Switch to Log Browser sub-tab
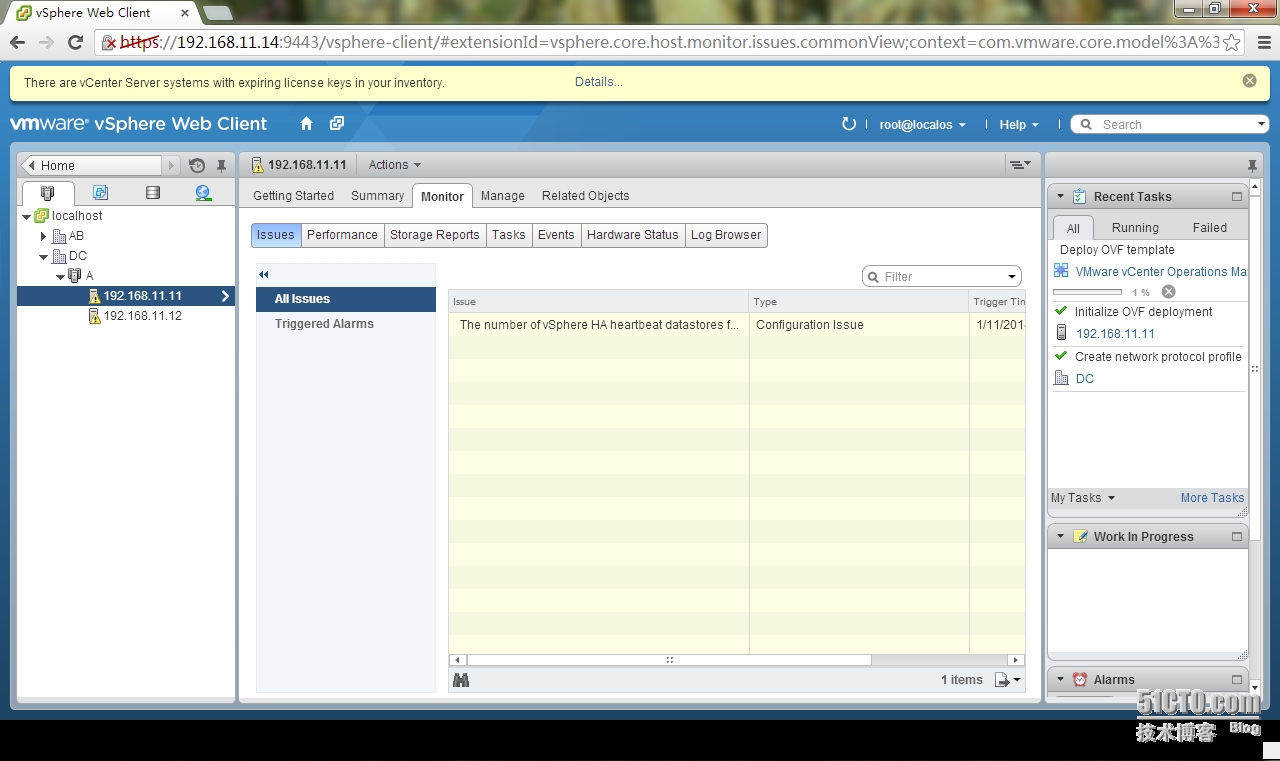 coord(726,235)
